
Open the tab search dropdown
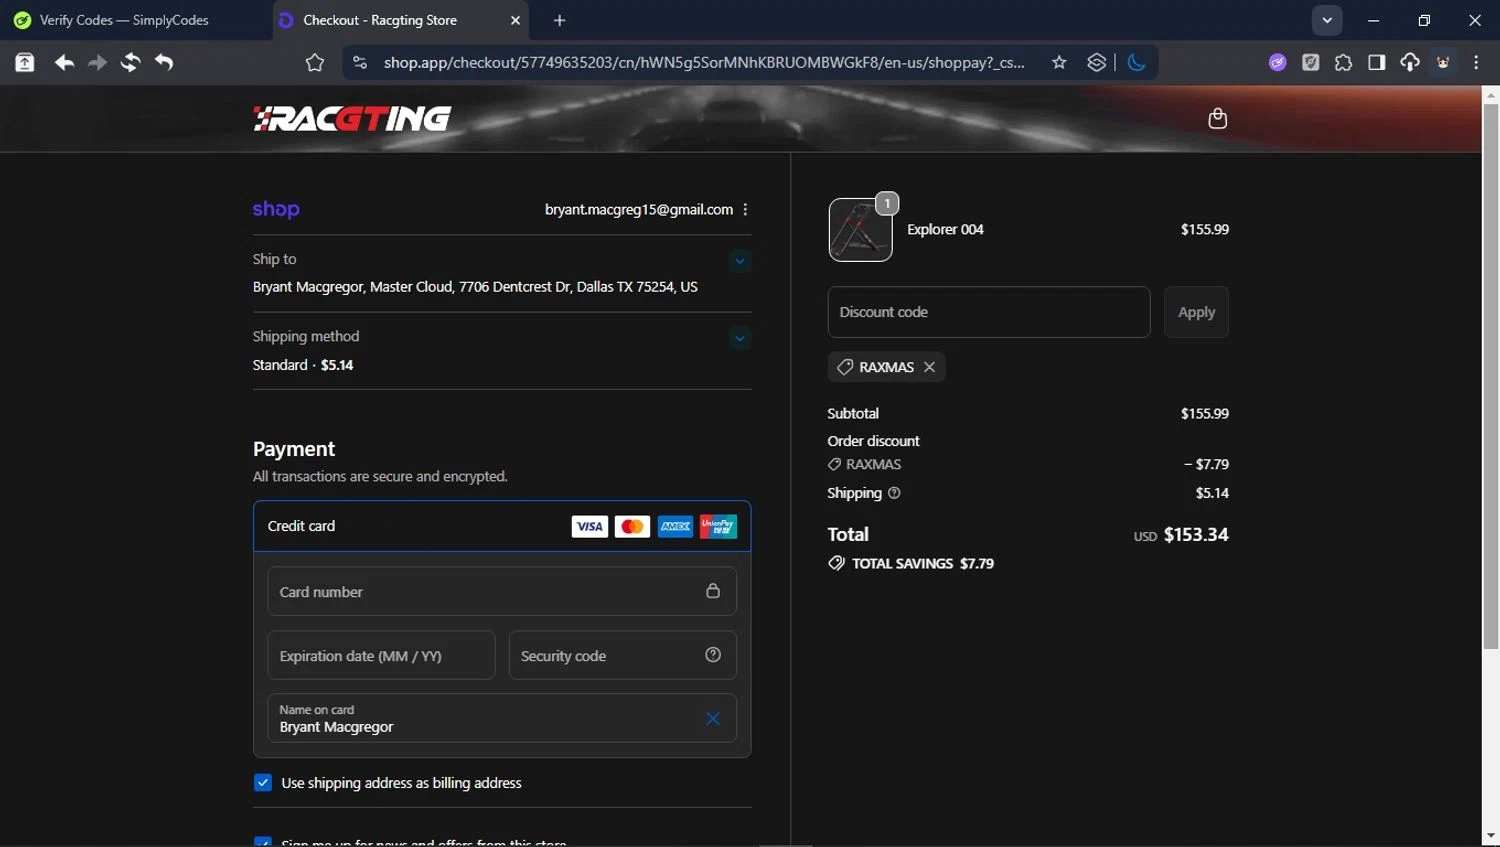click(1327, 20)
